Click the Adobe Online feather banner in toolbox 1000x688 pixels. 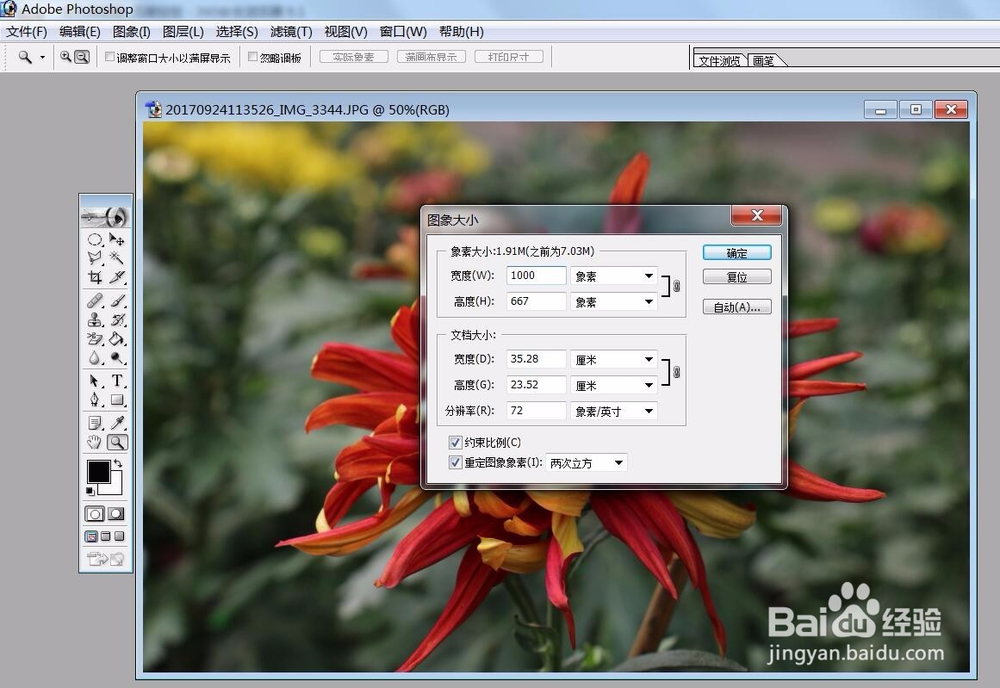(105, 216)
